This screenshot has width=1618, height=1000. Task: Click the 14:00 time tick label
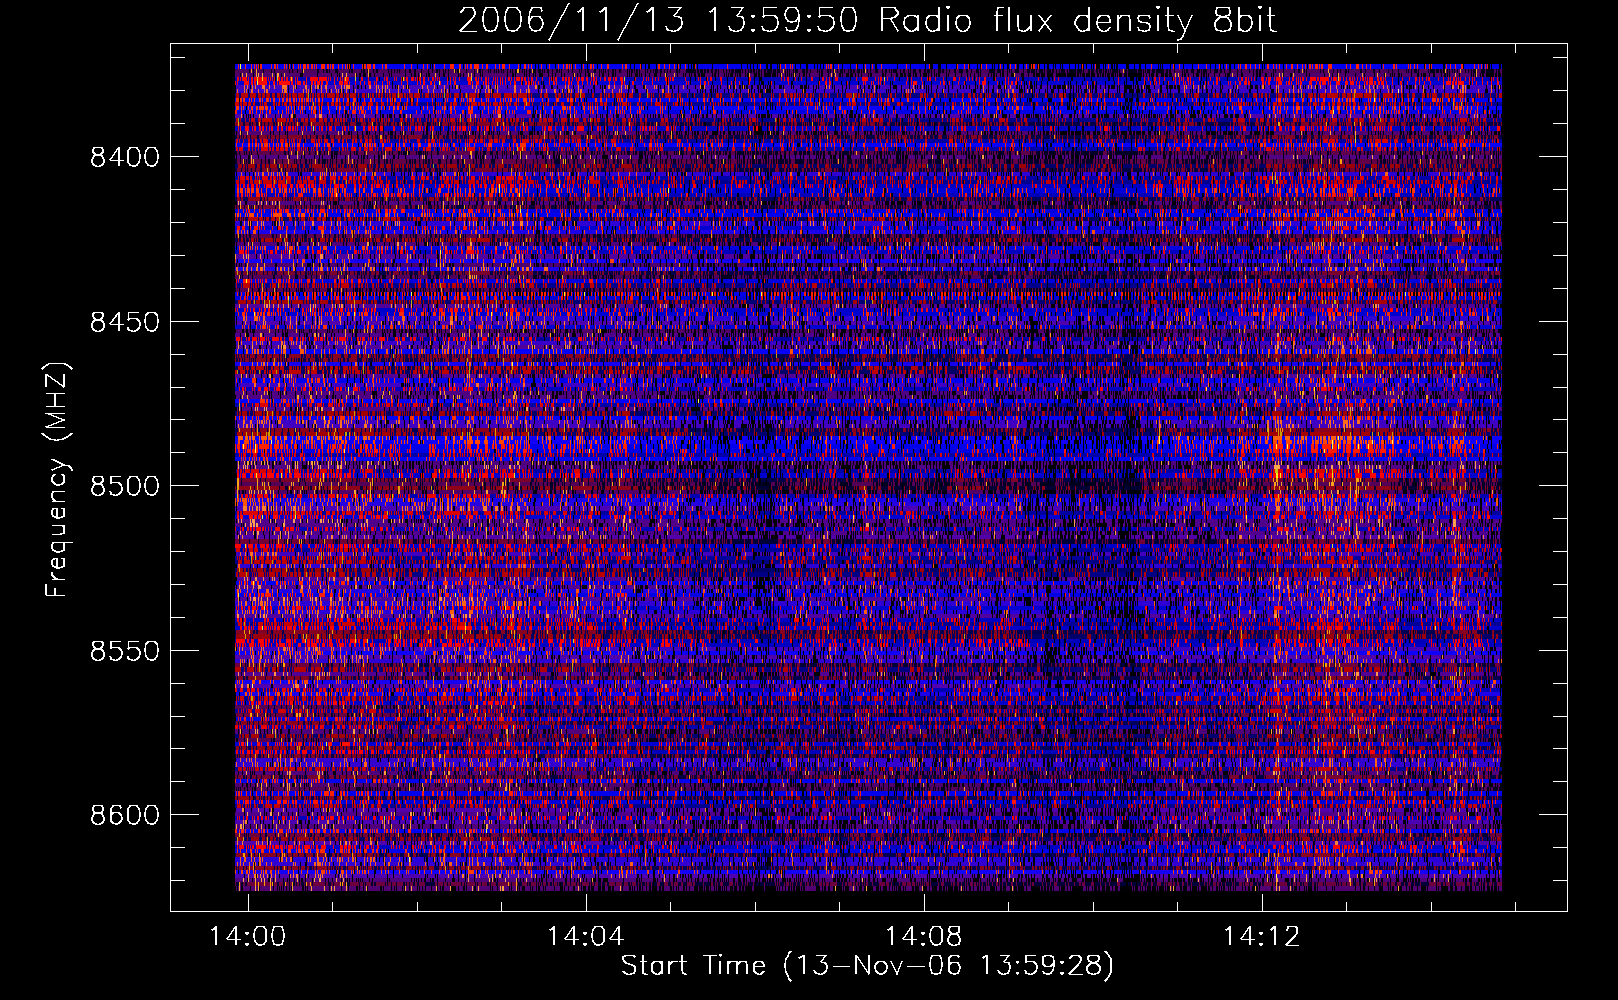pyautogui.click(x=247, y=936)
